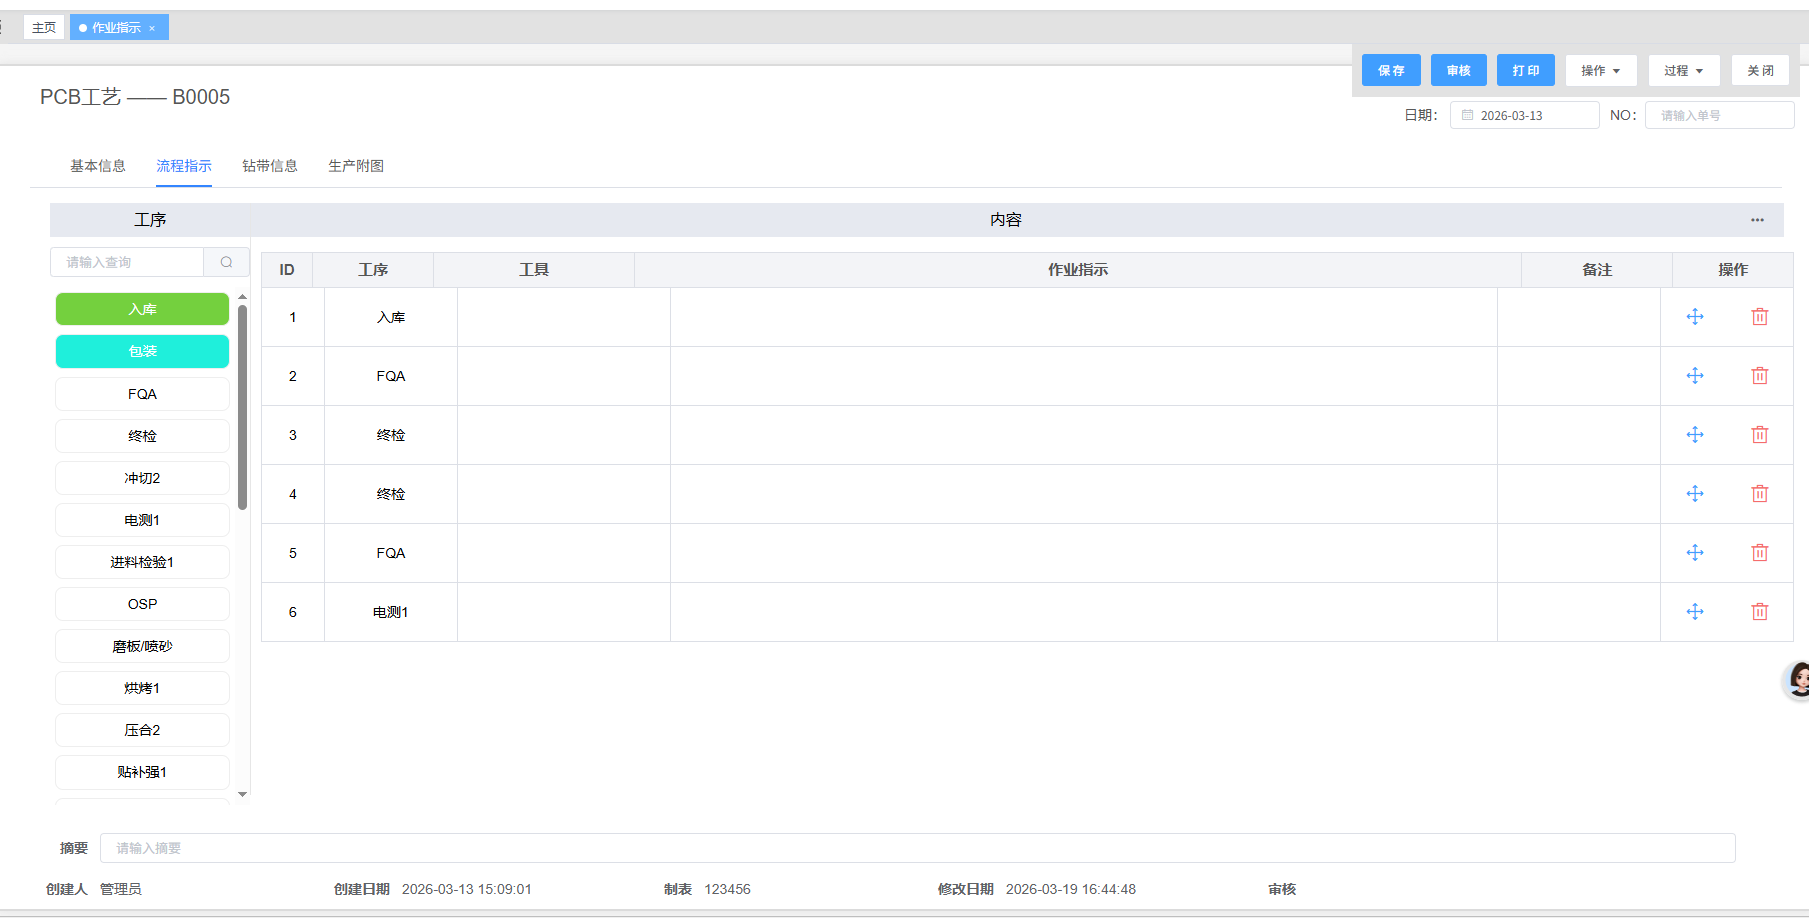Switch to the 基本信息 tab
The width and height of the screenshot is (1809, 918).
point(98,166)
